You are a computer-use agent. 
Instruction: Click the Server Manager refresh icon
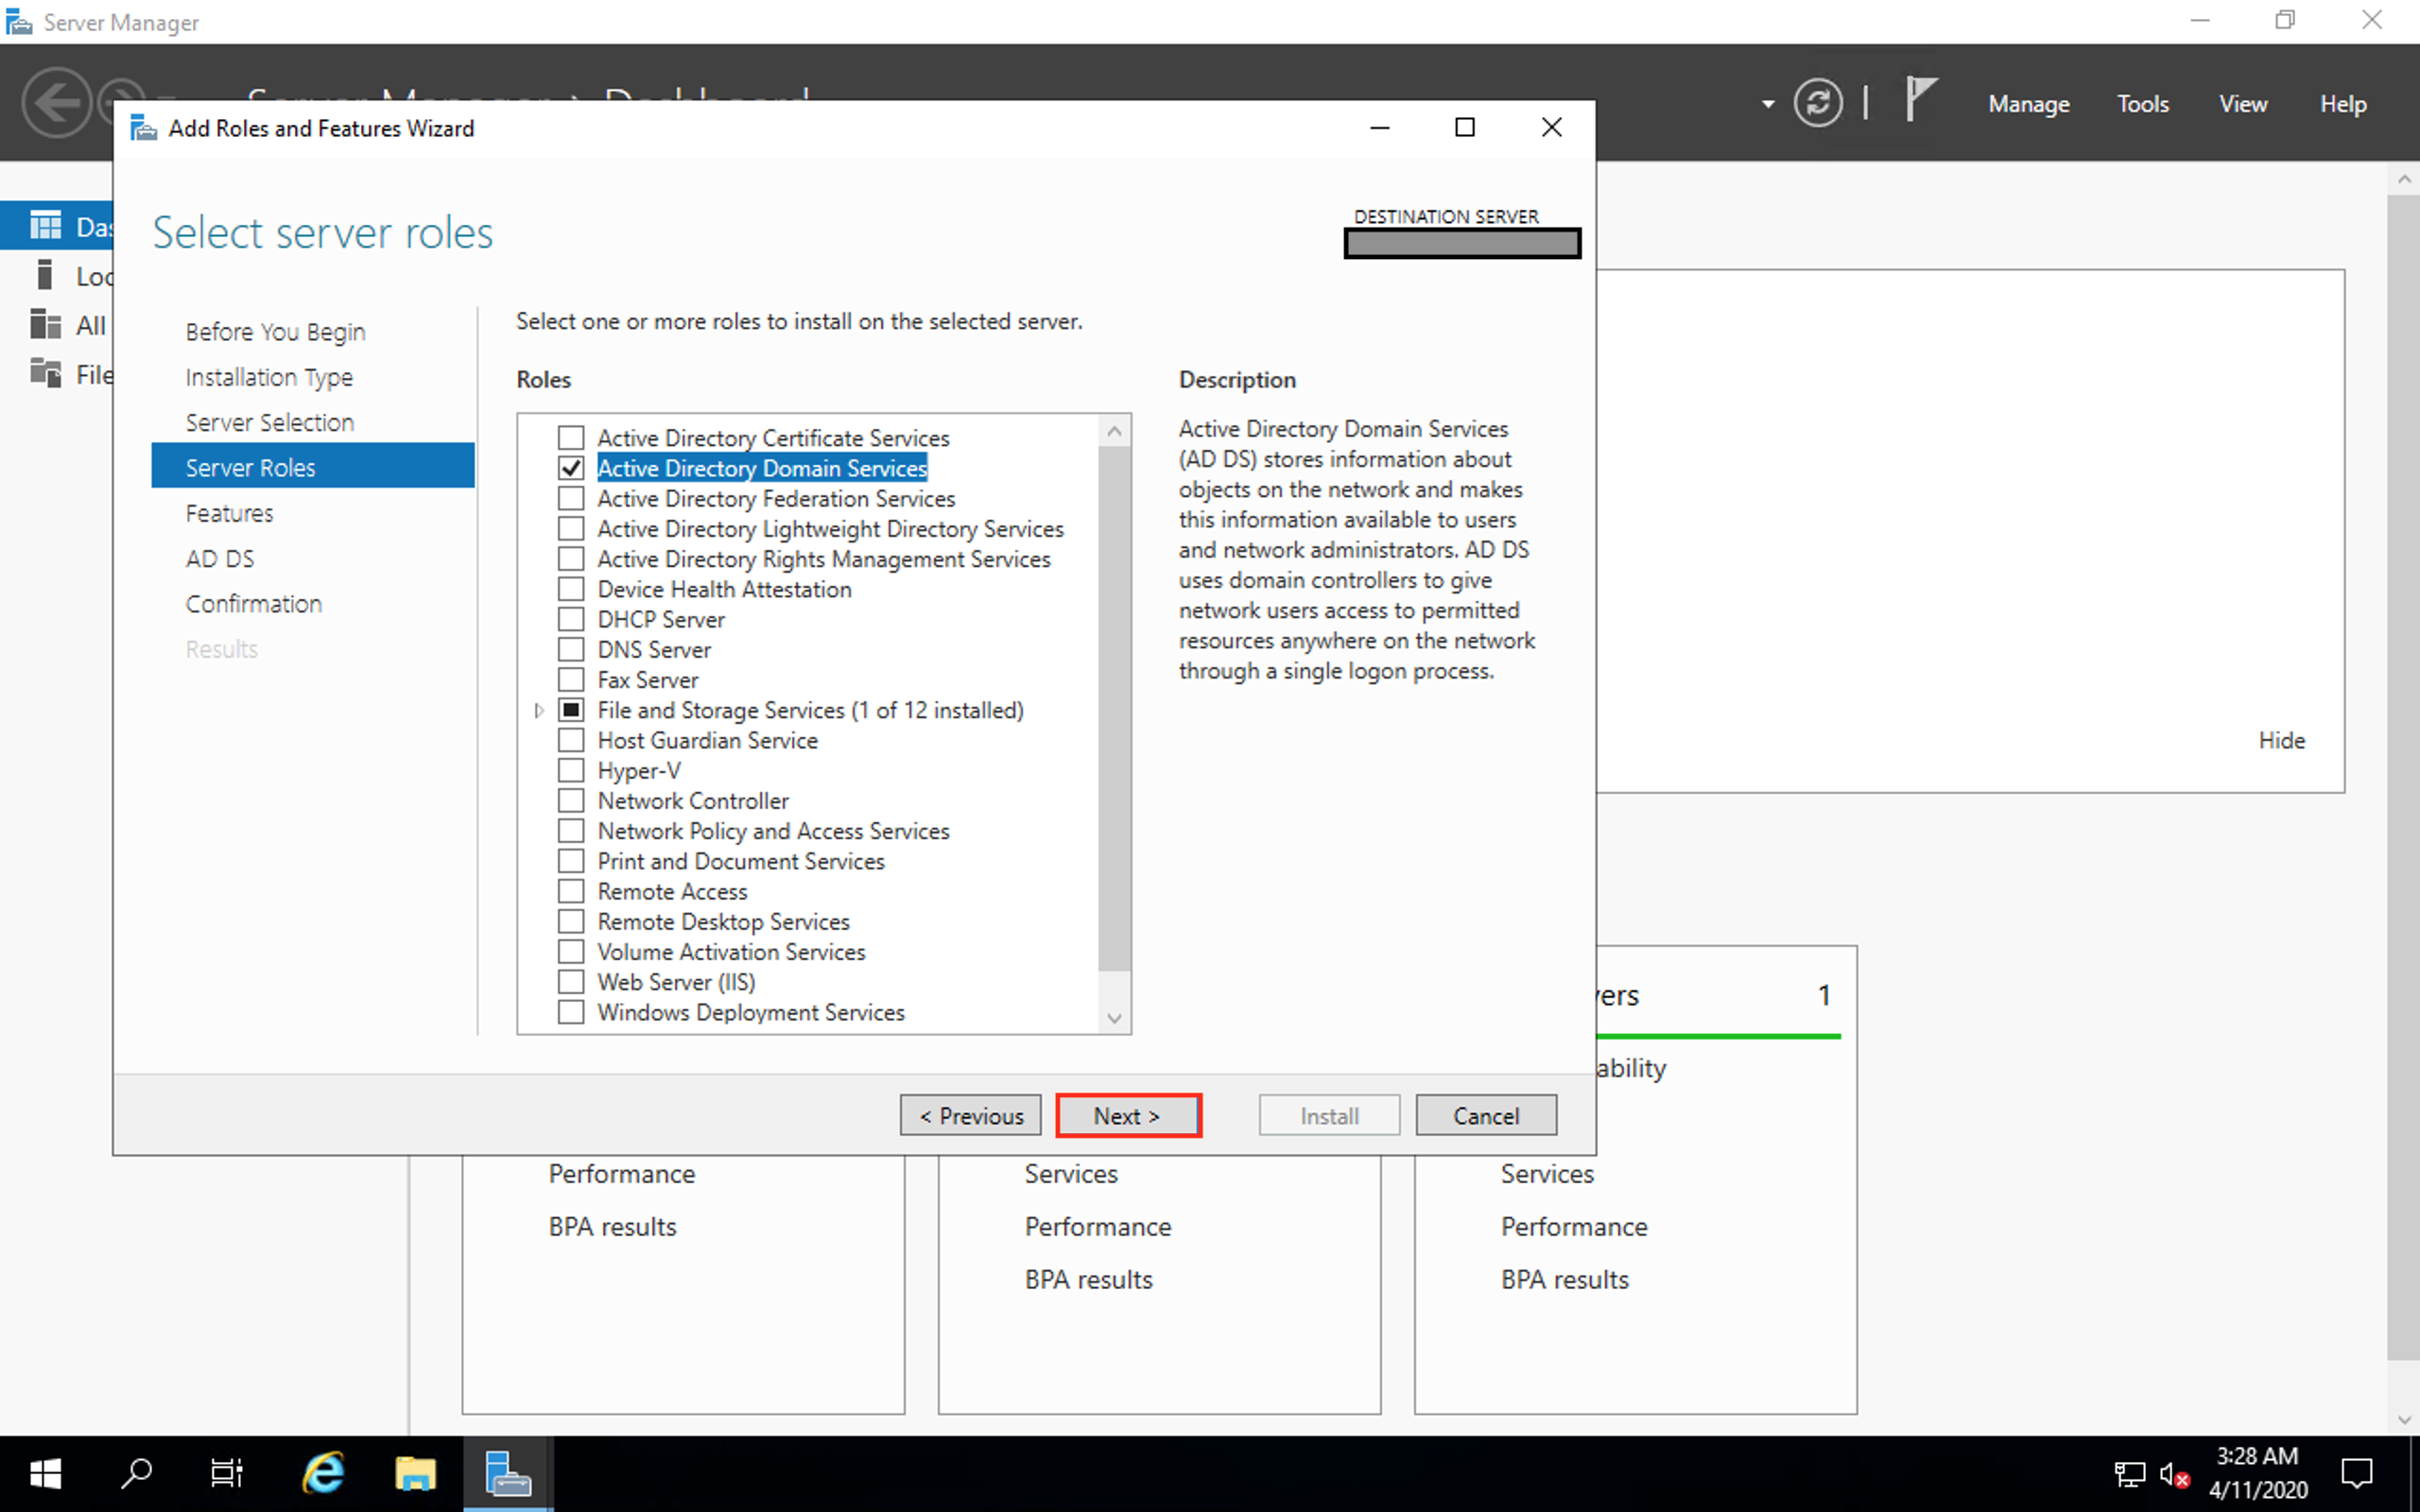pos(1817,103)
